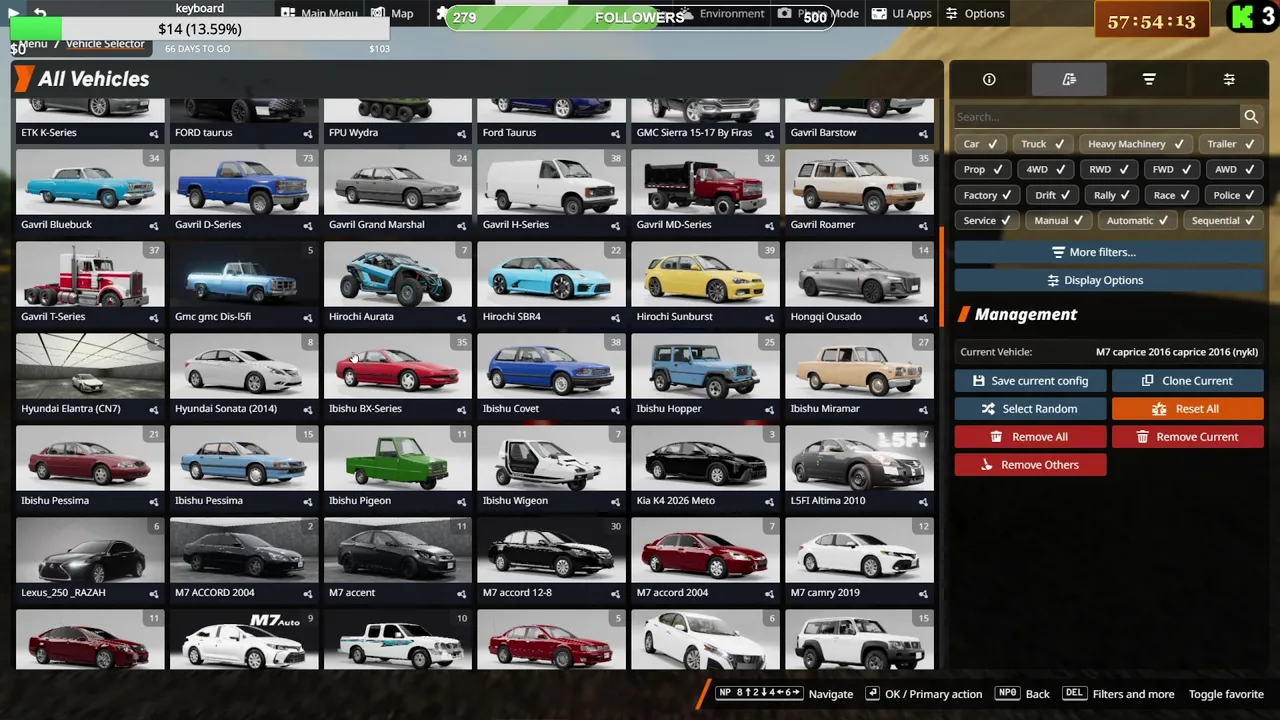This screenshot has width=1280, height=720.
Task: Click configurations icon on Hirochi Sunburst card
Action: (770, 317)
